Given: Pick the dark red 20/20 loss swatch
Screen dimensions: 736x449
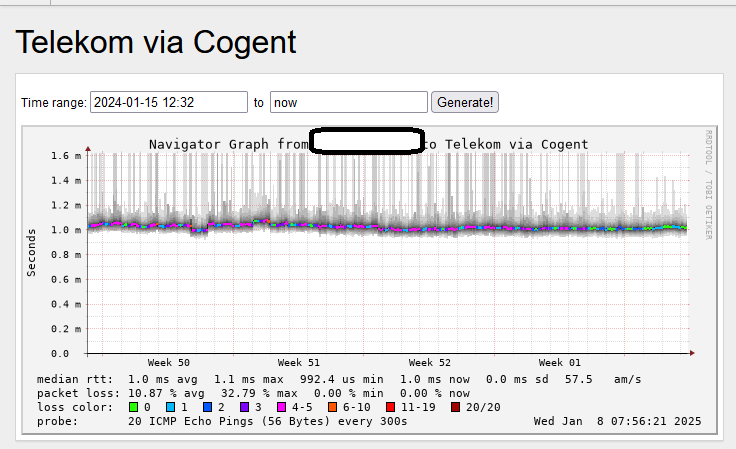Looking at the screenshot, I should (455, 407).
